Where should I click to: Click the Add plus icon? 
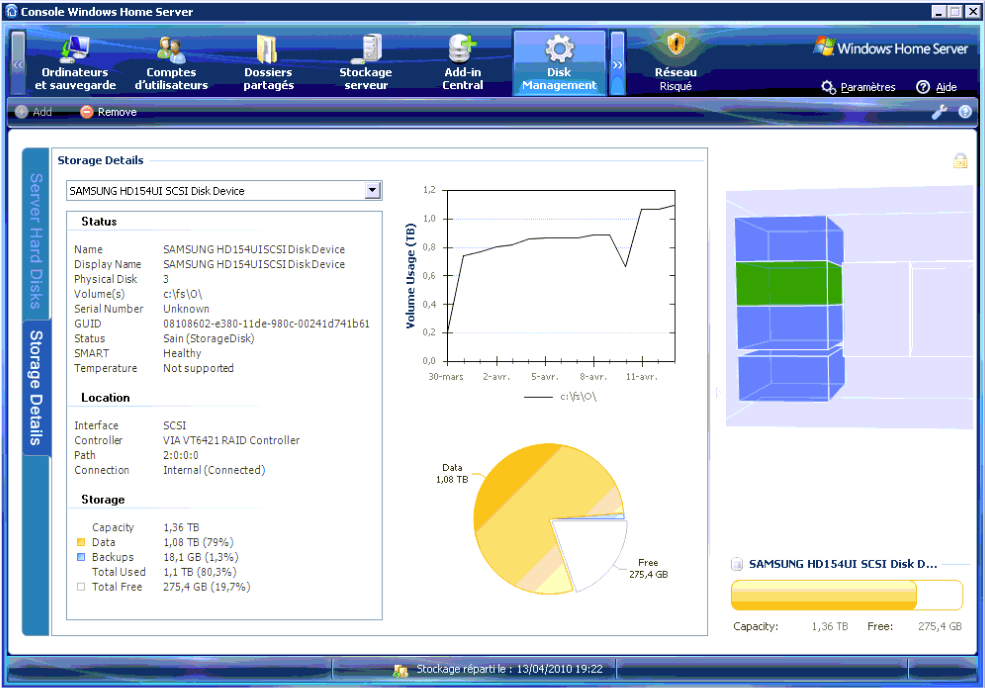[21, 112]
